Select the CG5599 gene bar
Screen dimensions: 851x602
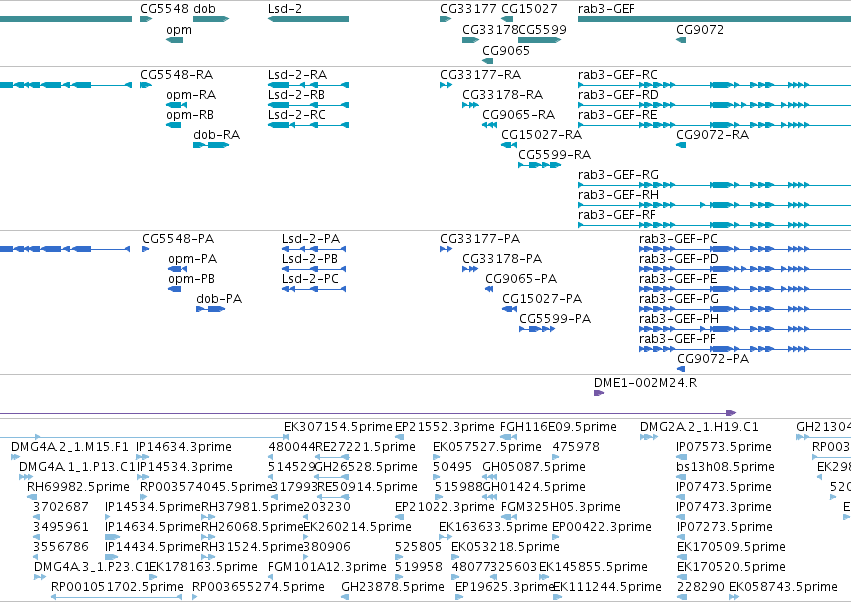(x=539, y=40)
